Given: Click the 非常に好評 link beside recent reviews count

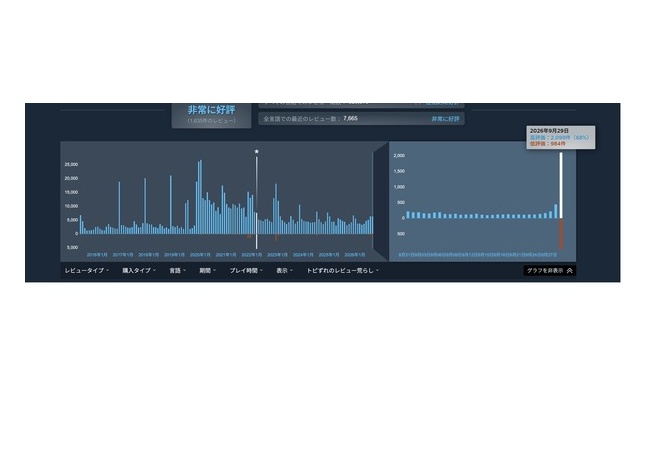Looking at the screenshot, I should 445,119.
